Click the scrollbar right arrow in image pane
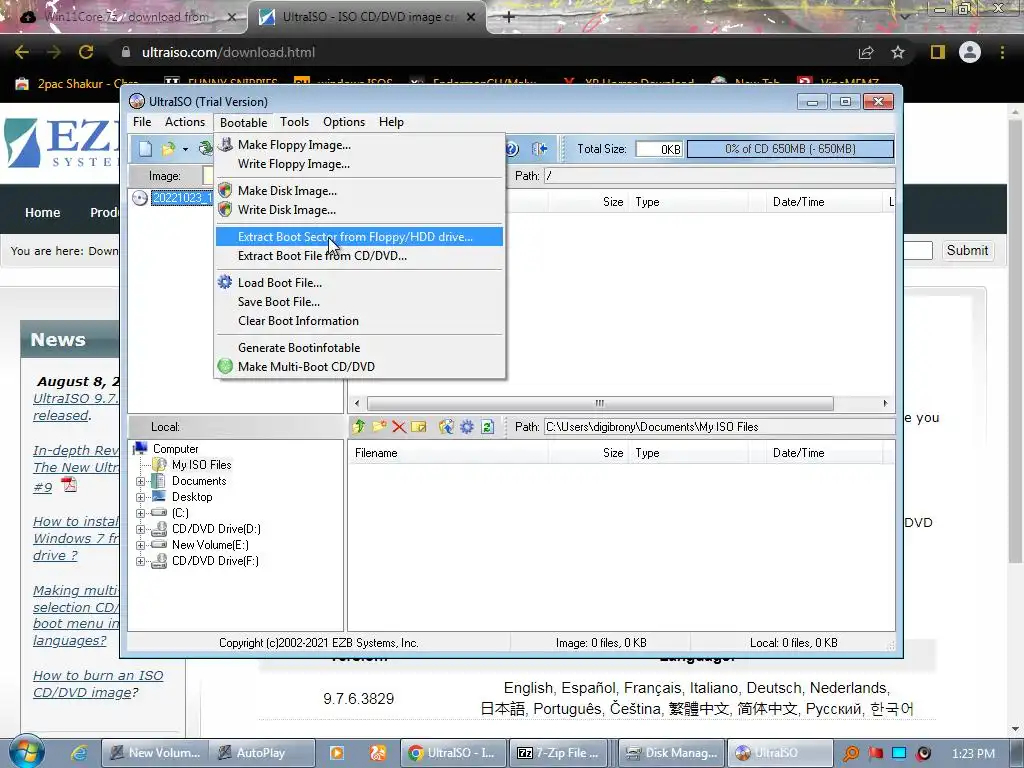Image resolution: width=1024 pixels, height=768 pixels. click(886, 403)
